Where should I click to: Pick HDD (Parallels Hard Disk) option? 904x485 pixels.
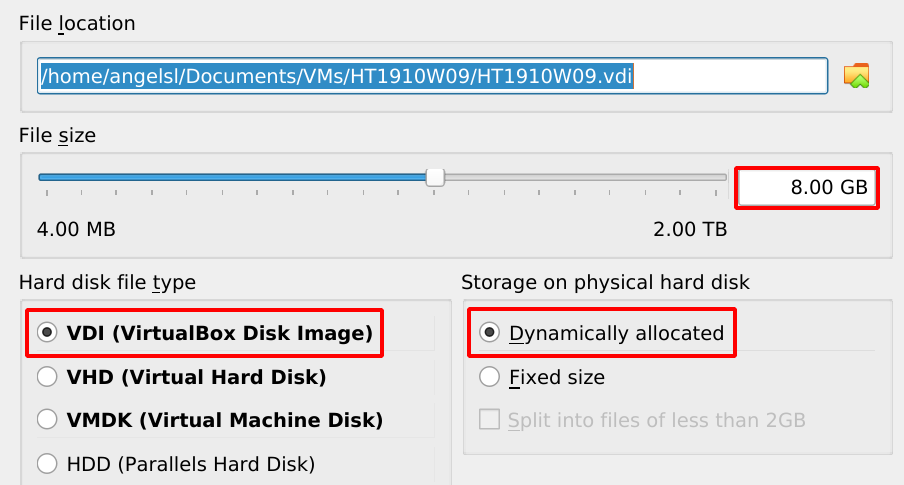coord(47,463)
